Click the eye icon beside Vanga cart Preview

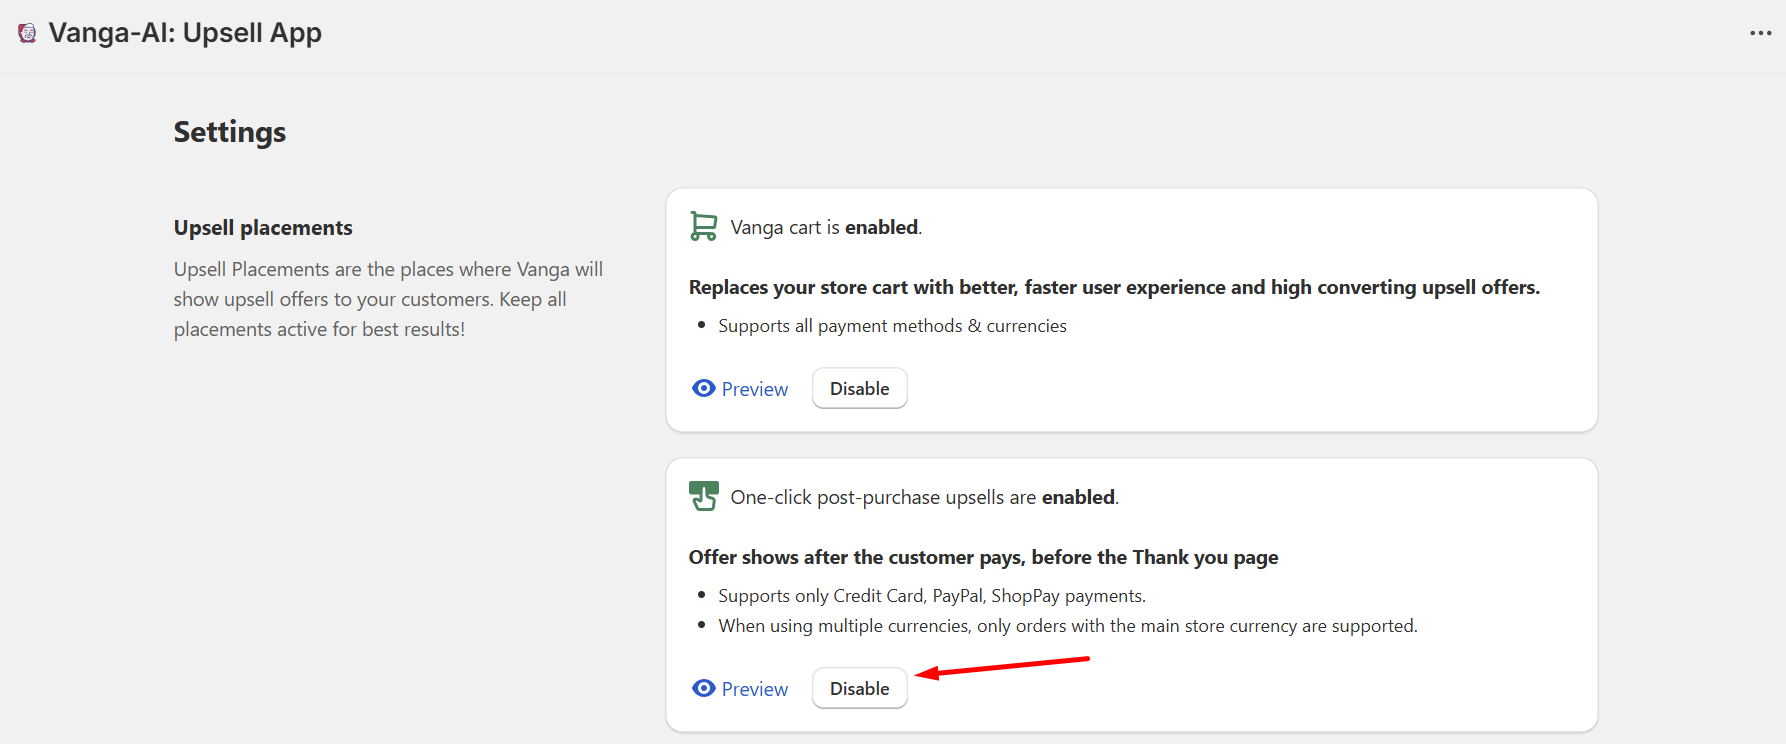point(704,388)
